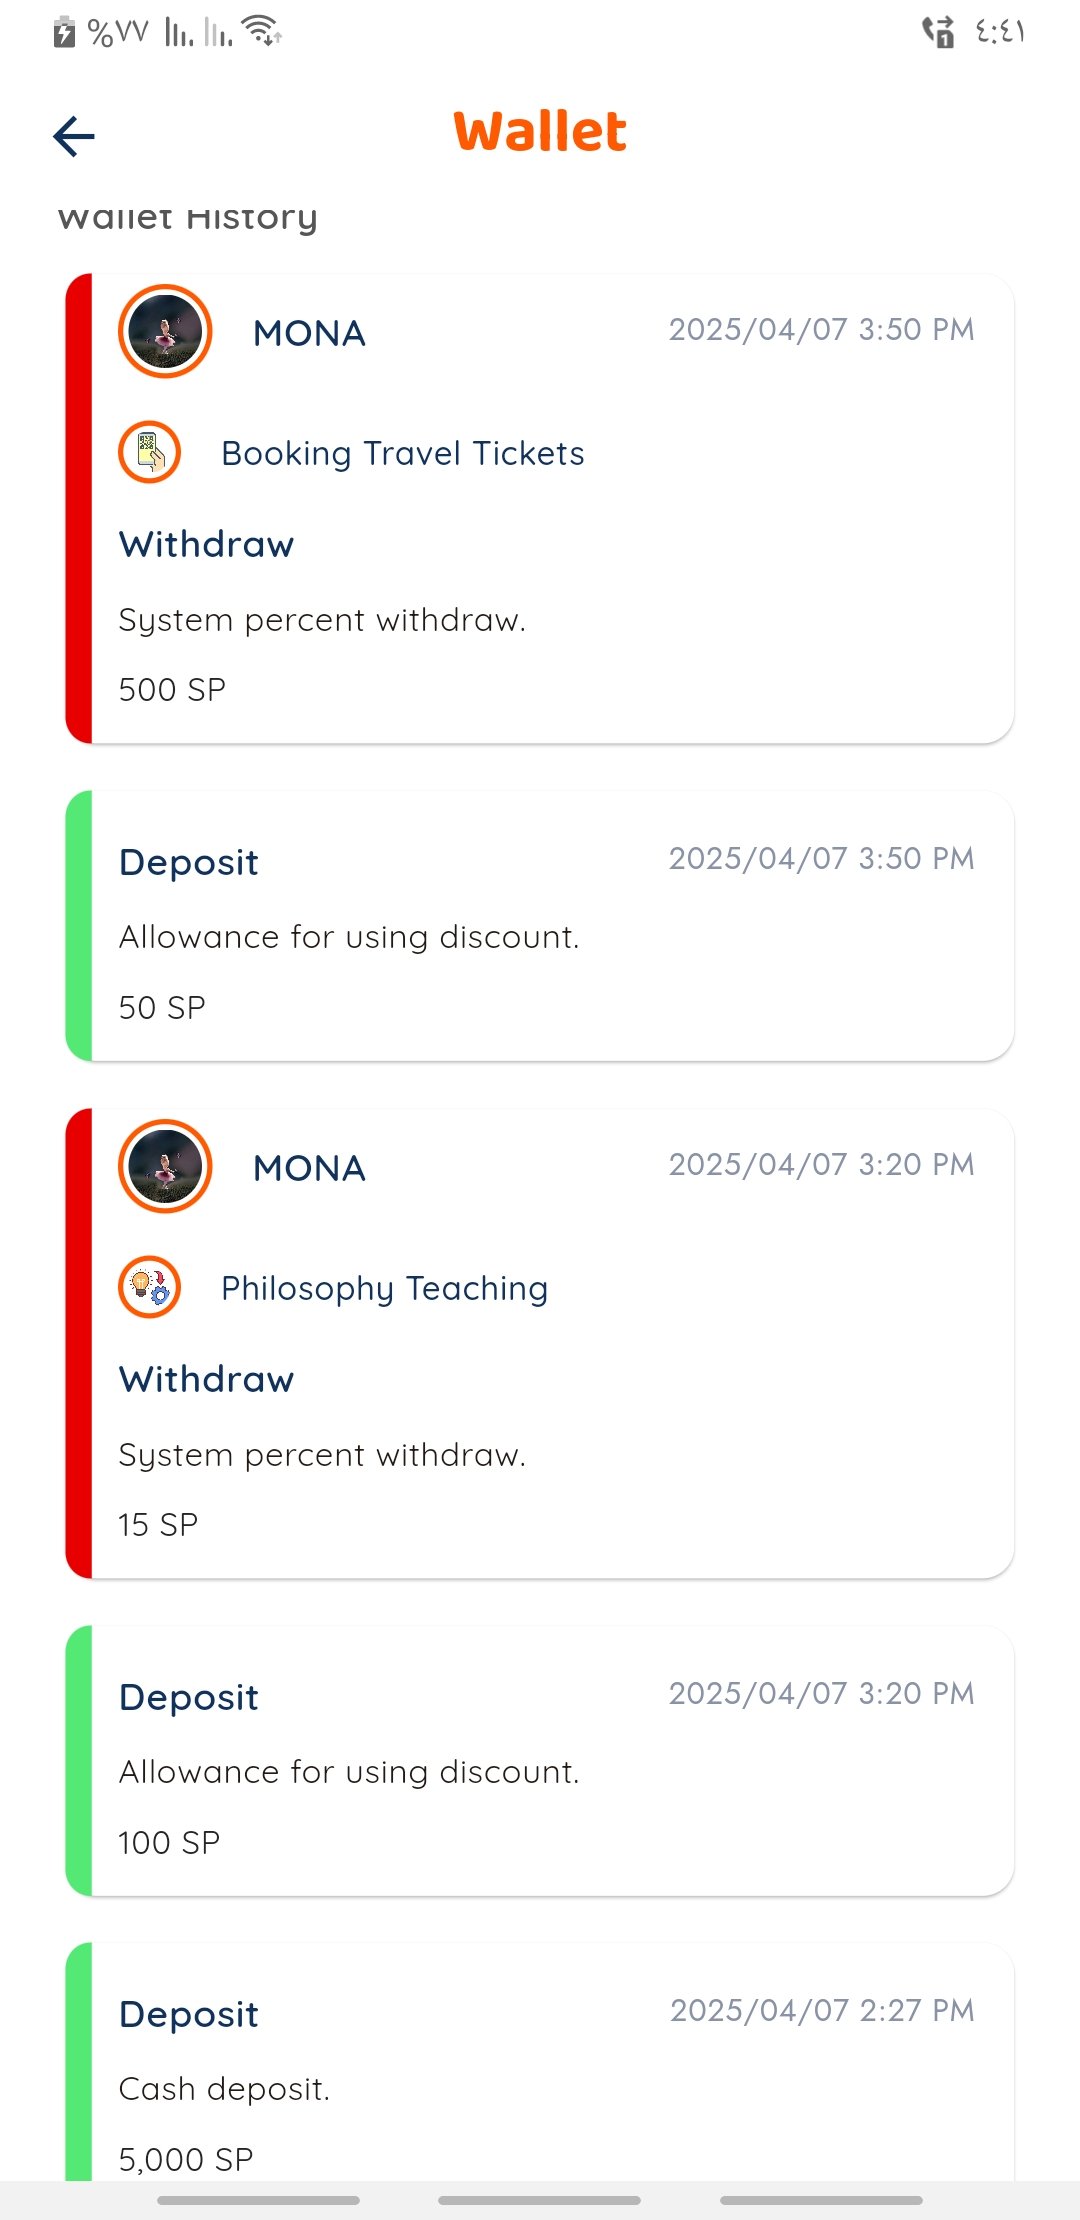
Task: Open the 500 SP system percent withdraw
Action: click(540, 508)
